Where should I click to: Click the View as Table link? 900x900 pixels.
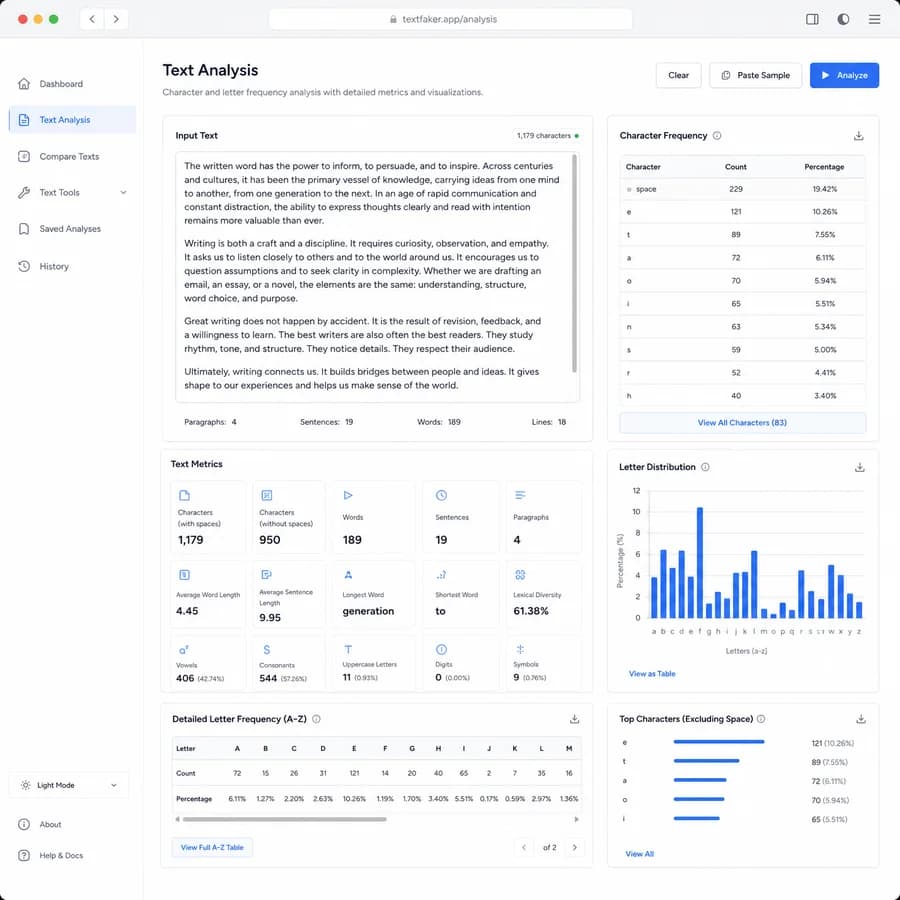coord(652,673)
